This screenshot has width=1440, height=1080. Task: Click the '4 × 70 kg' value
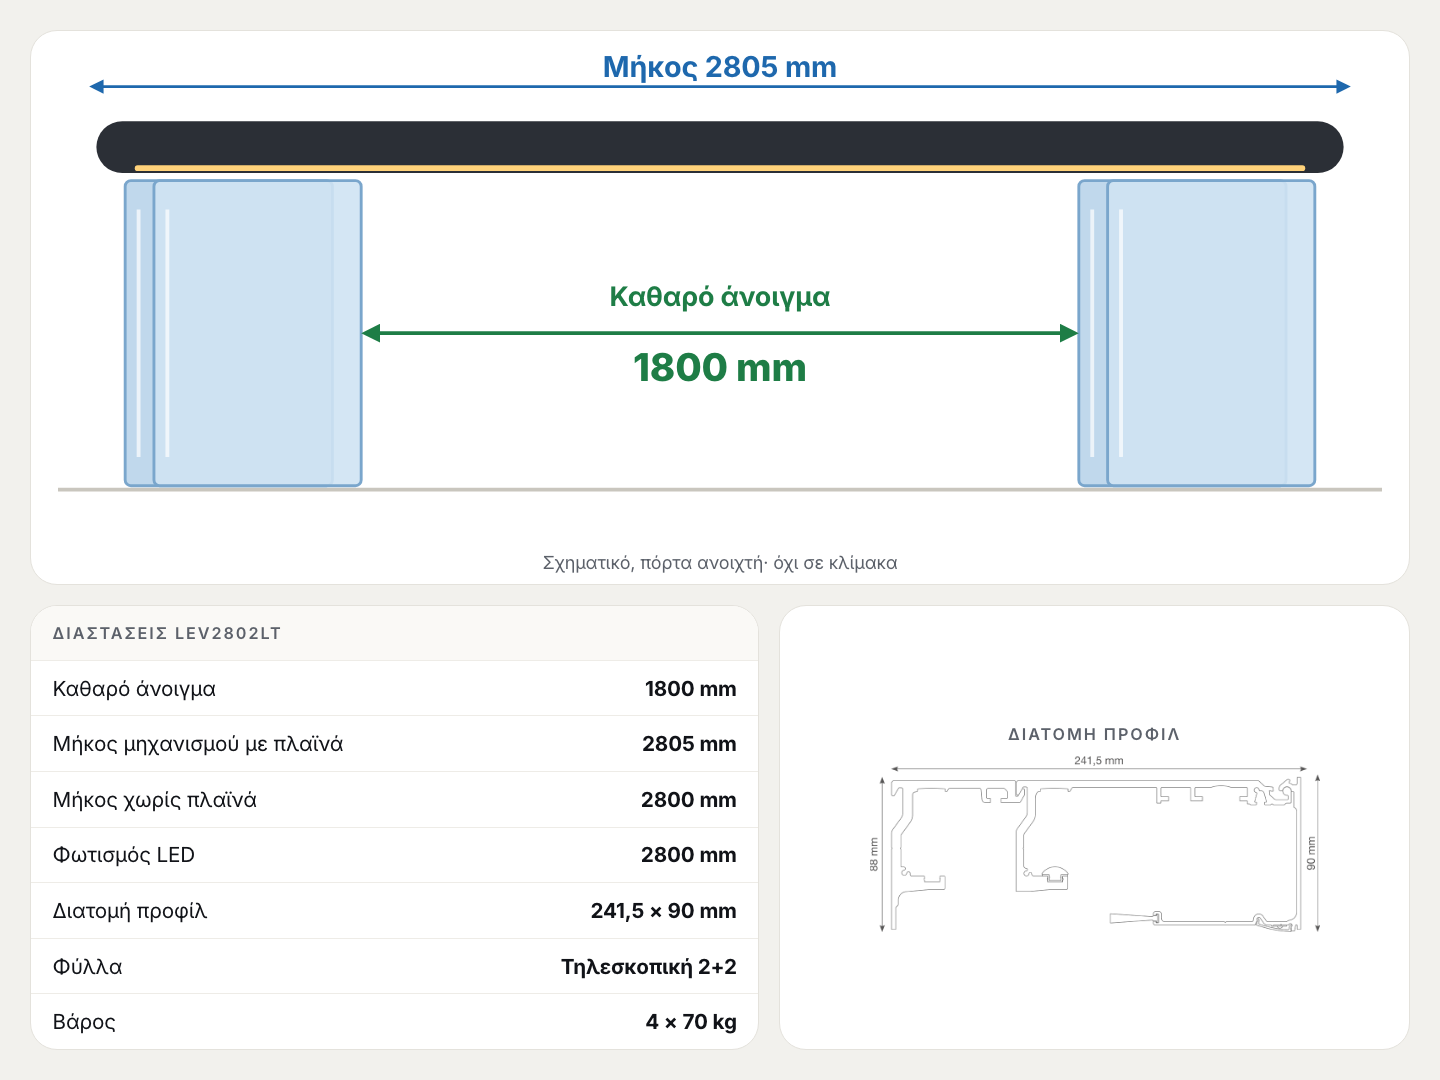[x=691, y=1022]
